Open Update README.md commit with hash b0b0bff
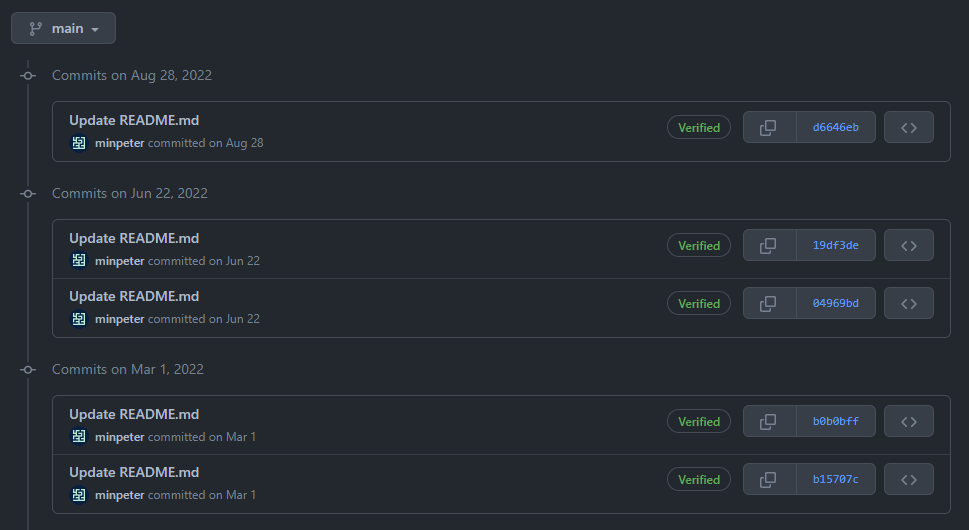Screen dimensions: 969x530 pyautogui.click(x=134, y=415)
